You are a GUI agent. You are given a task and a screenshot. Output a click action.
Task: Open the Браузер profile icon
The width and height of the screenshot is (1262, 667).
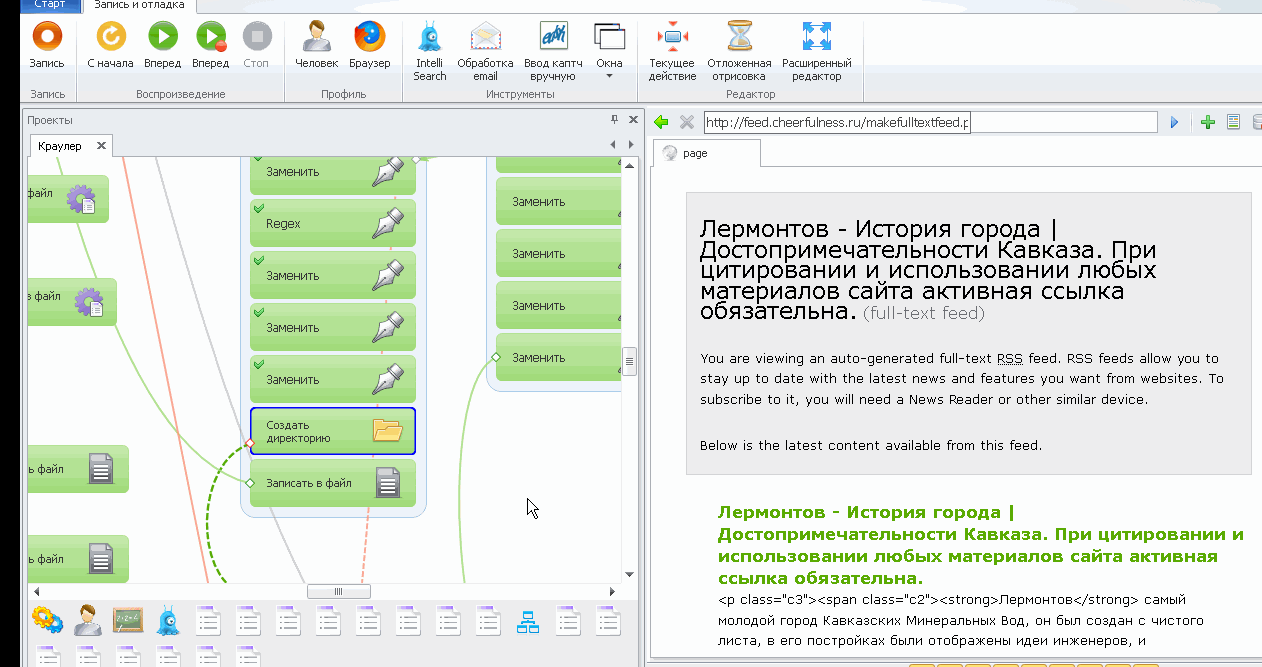(x=369, y=45)
